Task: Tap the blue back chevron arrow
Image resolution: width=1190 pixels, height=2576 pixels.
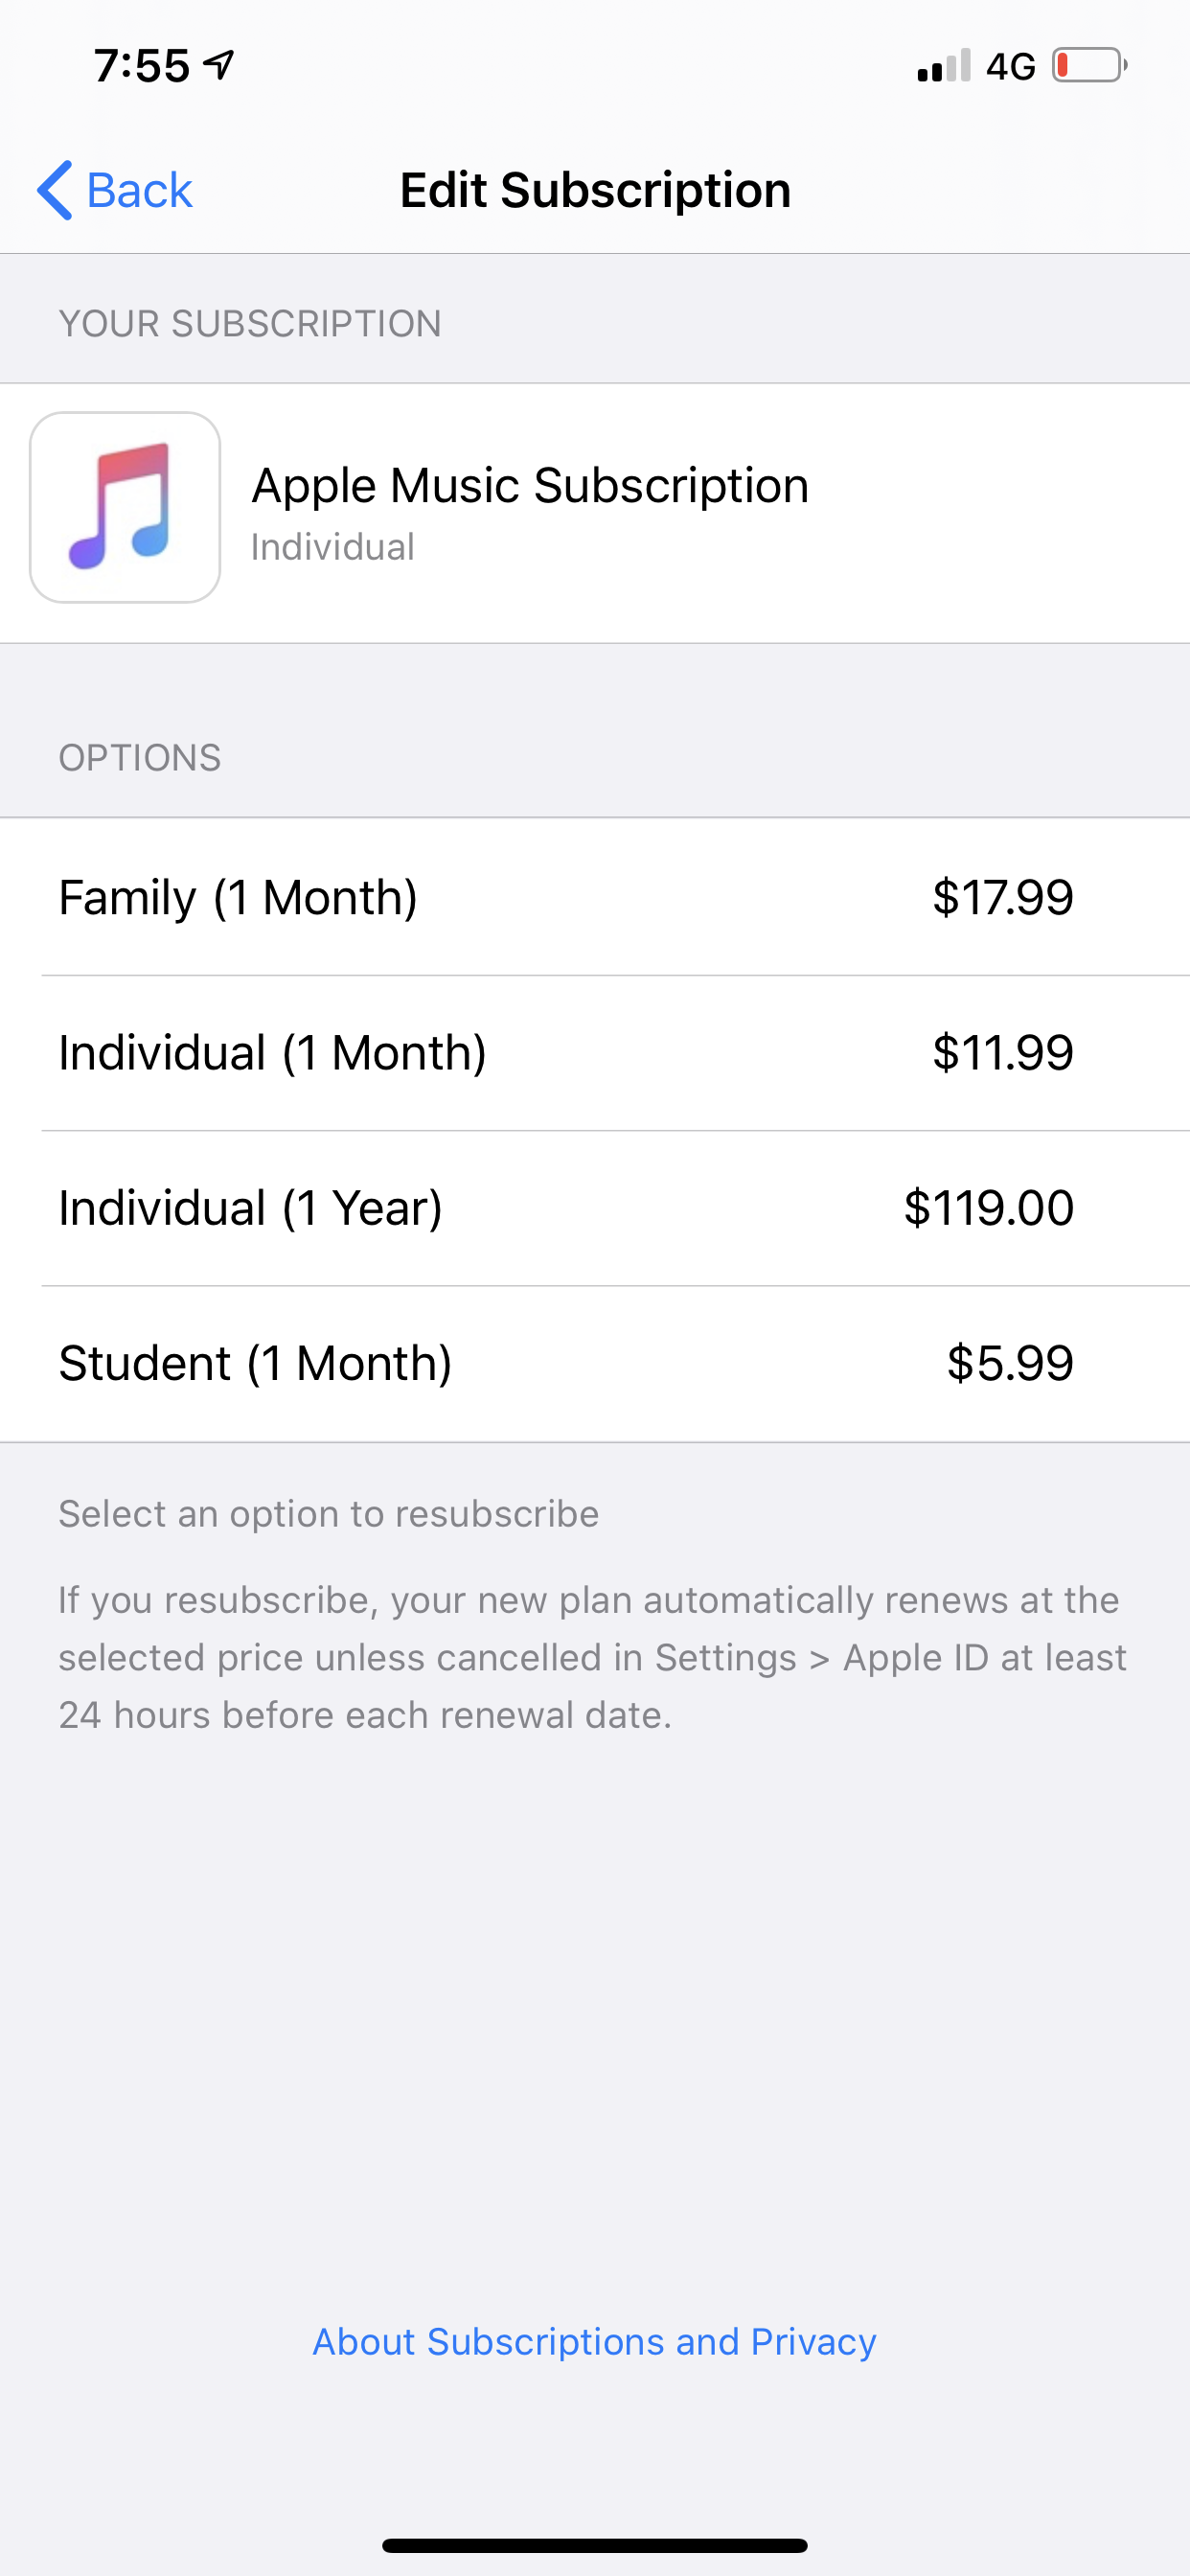Action: pos(55,190)
